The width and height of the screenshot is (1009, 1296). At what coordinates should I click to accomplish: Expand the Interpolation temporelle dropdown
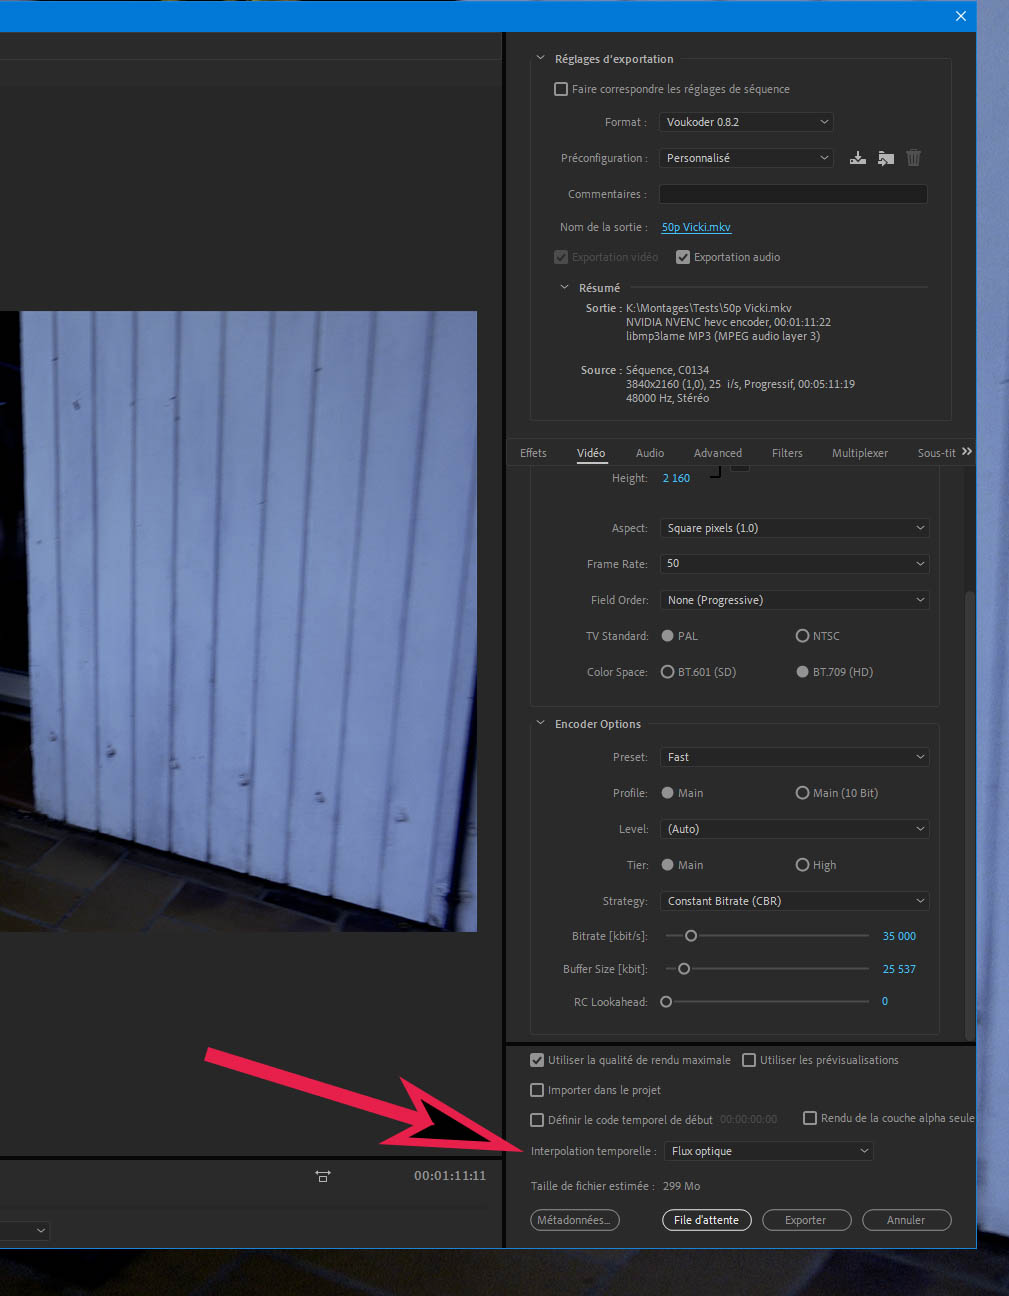point(768,1151)
